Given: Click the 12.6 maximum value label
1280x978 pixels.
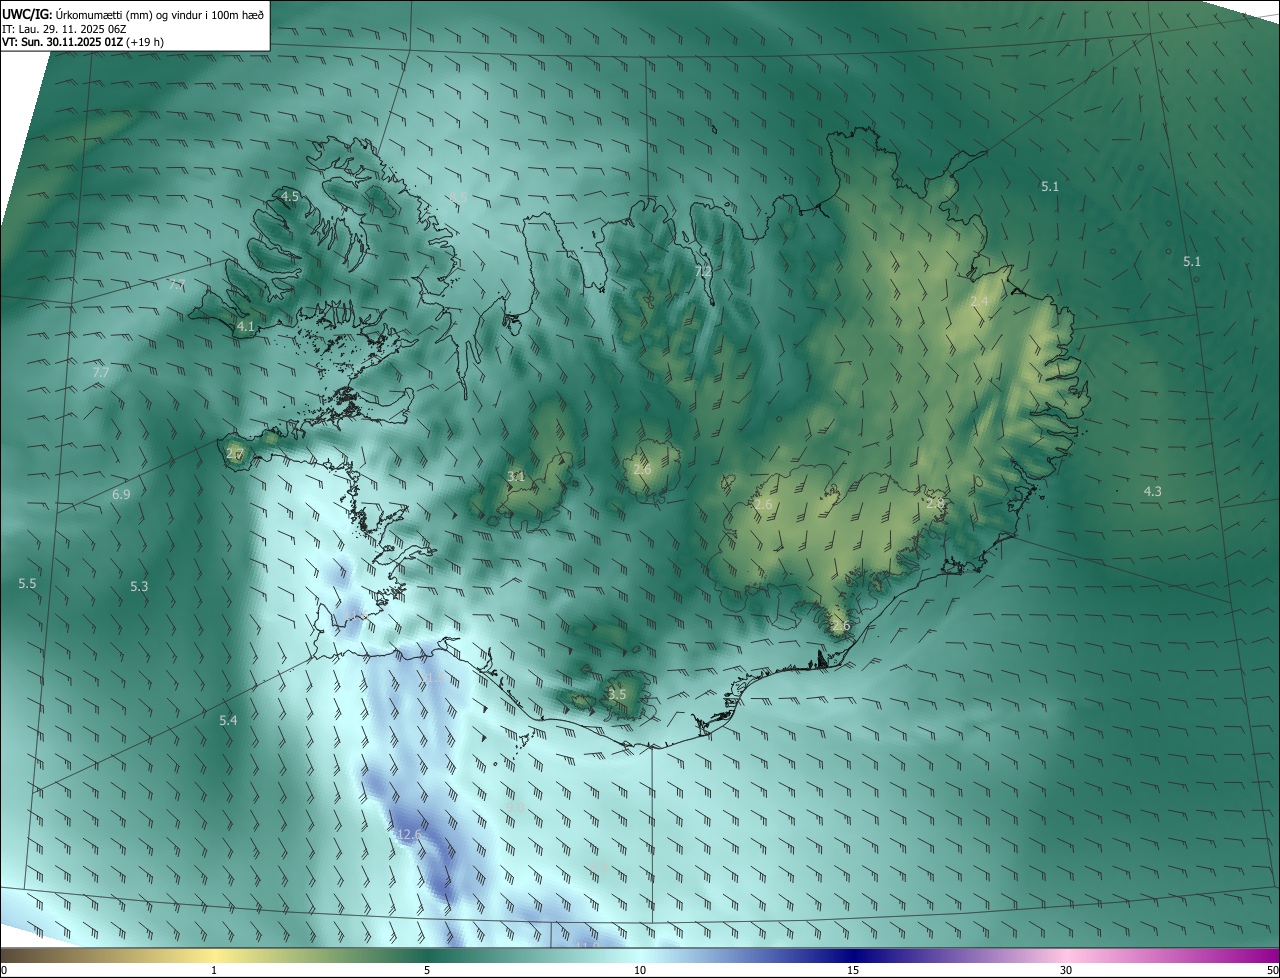Looking at the screenshot, I should [x=410, y=834].
